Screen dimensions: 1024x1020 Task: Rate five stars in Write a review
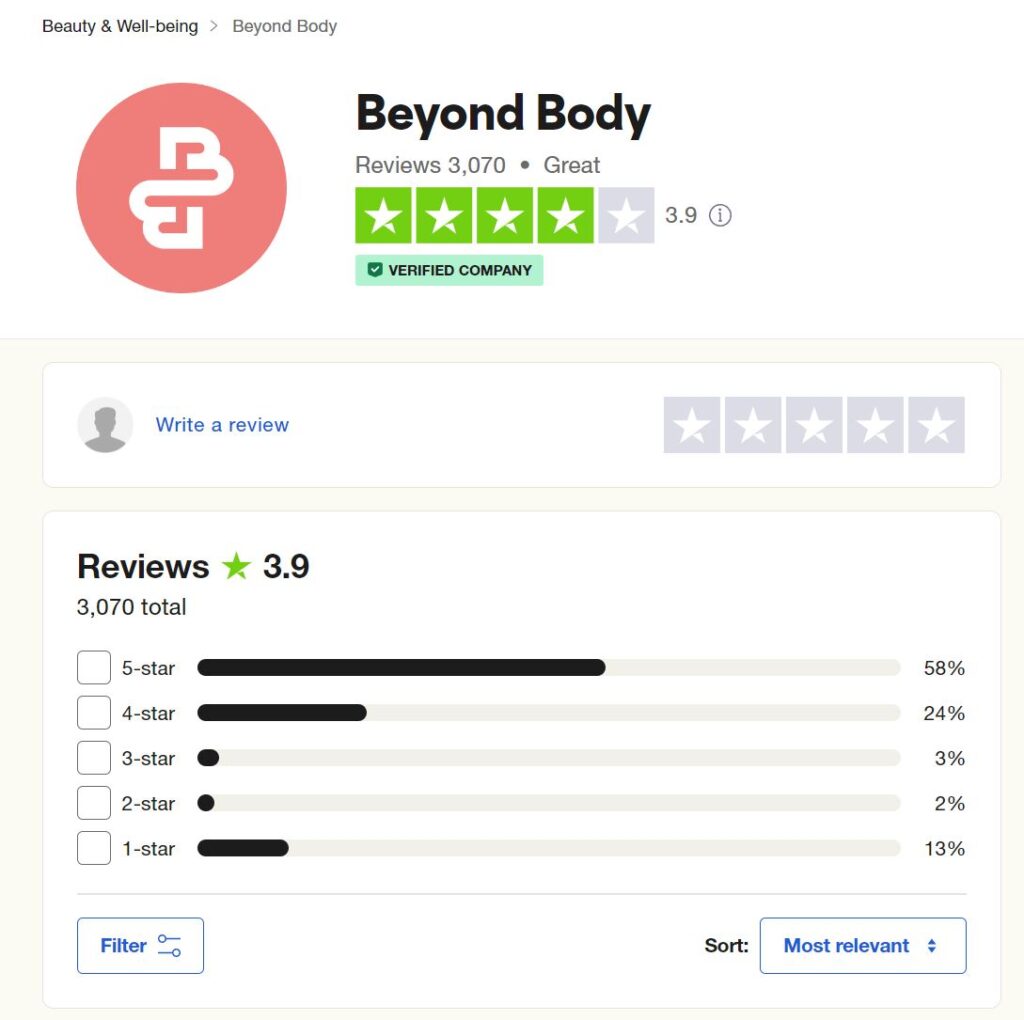[x=936, y=425]
